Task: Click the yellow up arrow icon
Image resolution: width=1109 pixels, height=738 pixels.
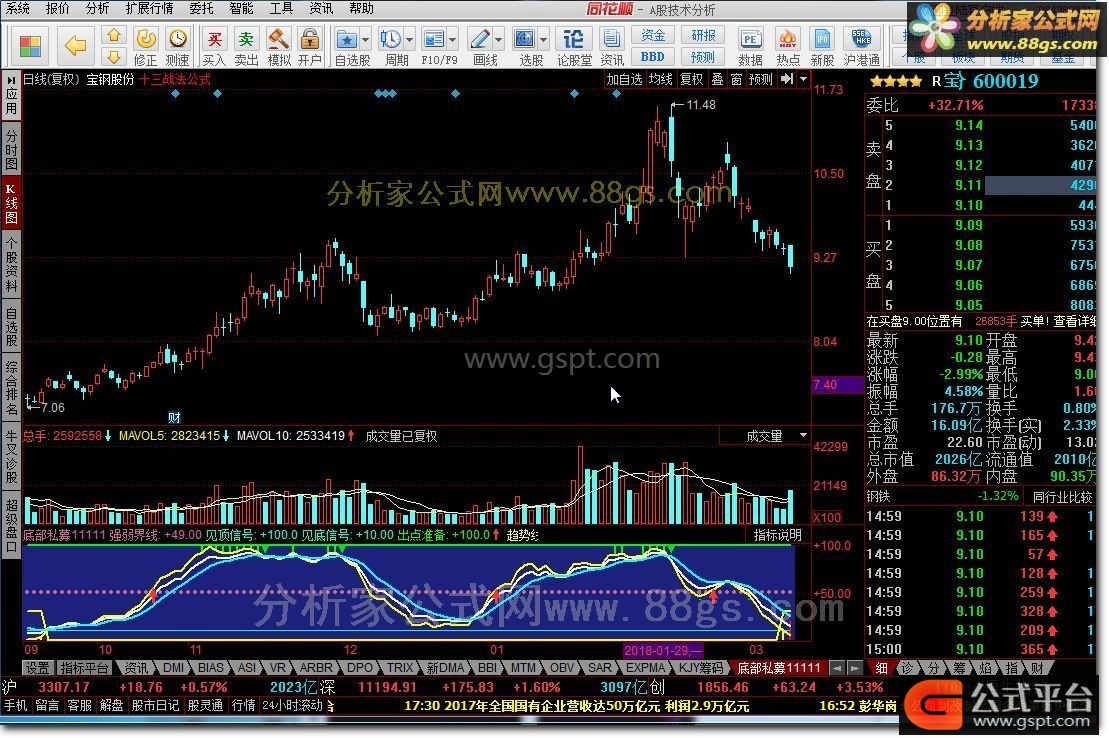Action: (114, 35)
